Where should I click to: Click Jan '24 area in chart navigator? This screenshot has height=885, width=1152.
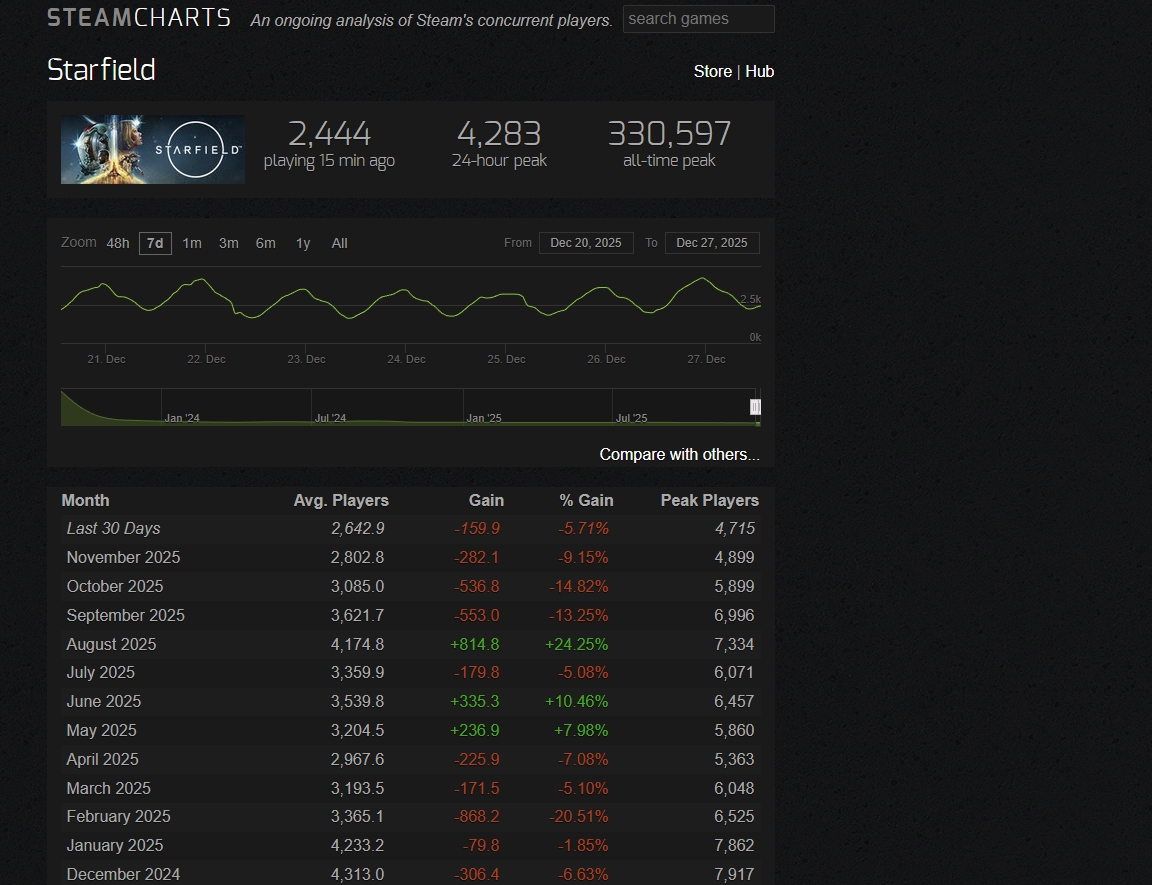pyautogui.click(x=182, y=418)
